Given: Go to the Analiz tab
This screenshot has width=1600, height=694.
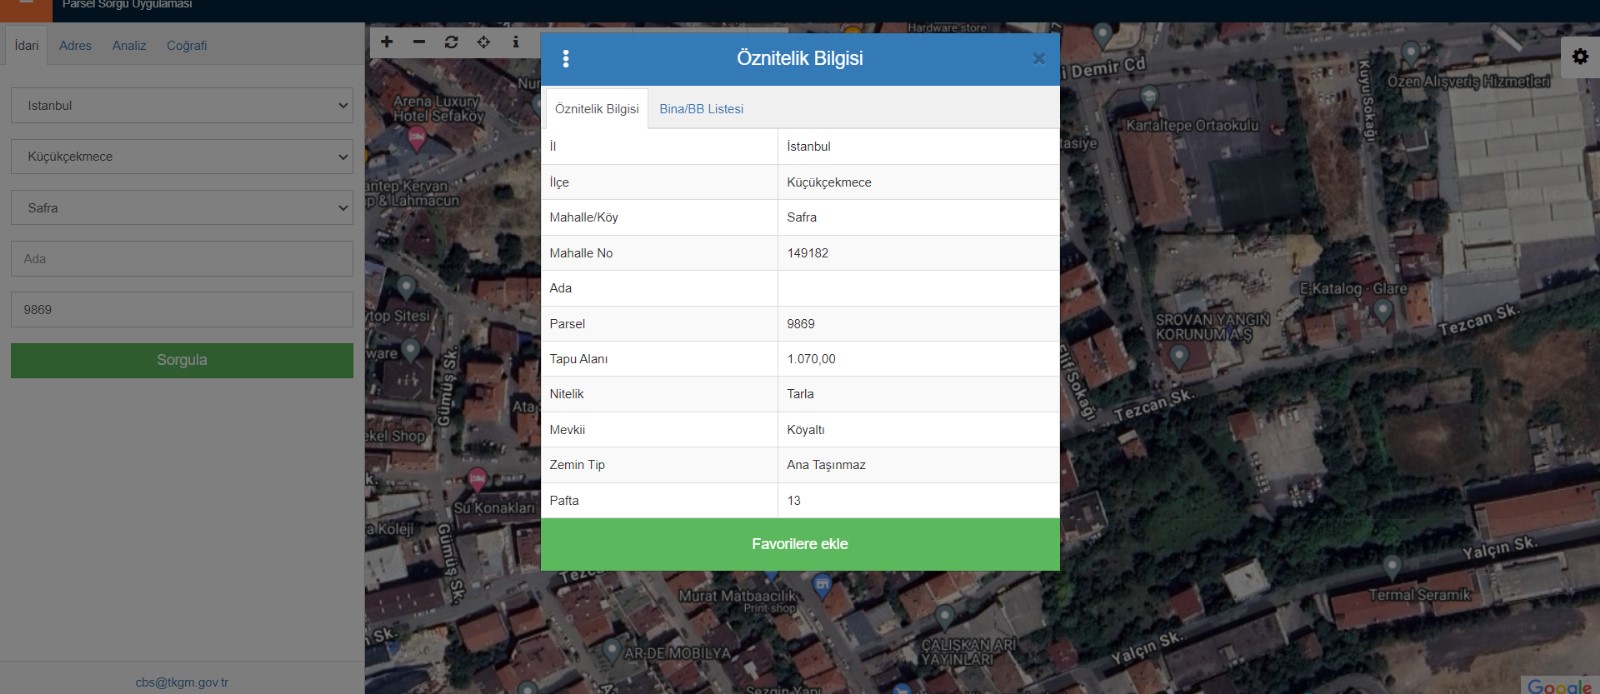Looking at the screenshot, I should (x=129, y=46).
